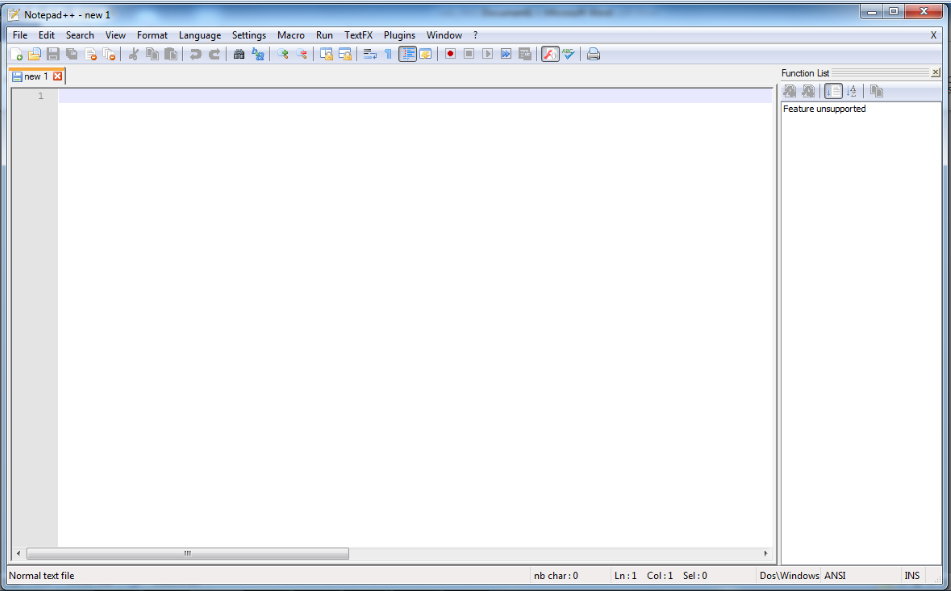Click Run Macro Multiple Times icon
Image resolution: width=951 pixels, height=591 pixels.
pos(506,54)
